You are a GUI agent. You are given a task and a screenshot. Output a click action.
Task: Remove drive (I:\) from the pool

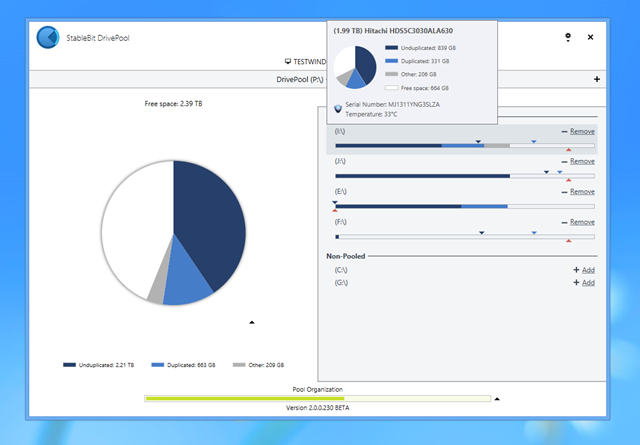582,131
